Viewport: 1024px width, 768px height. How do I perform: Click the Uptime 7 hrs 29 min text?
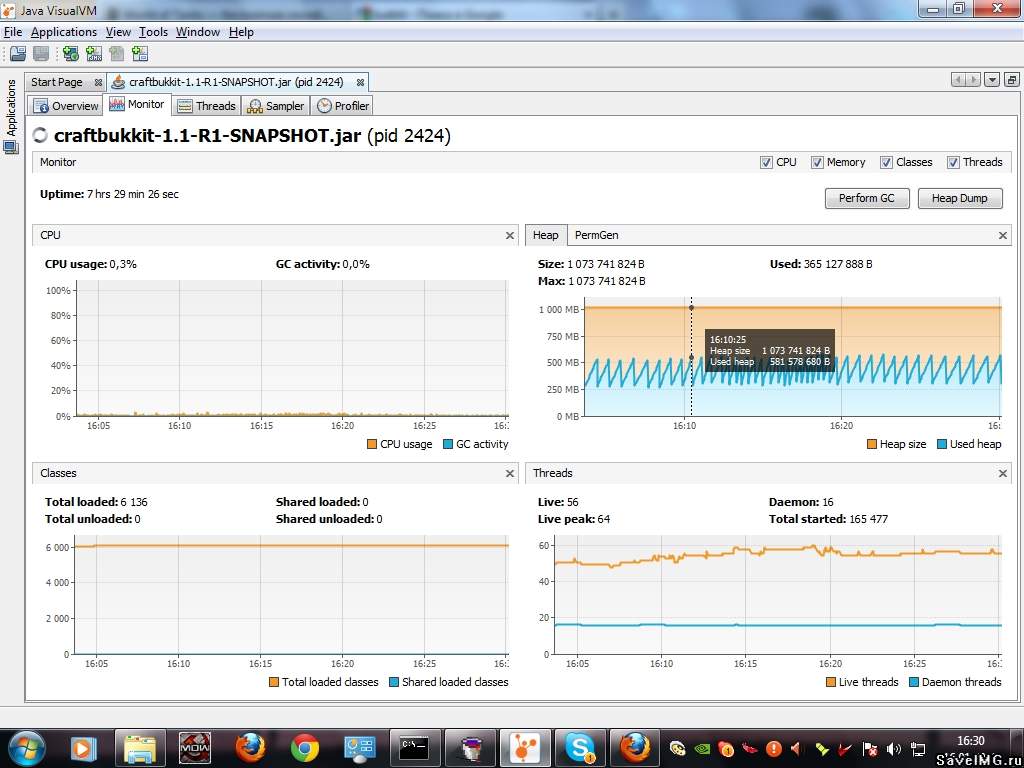109,195
